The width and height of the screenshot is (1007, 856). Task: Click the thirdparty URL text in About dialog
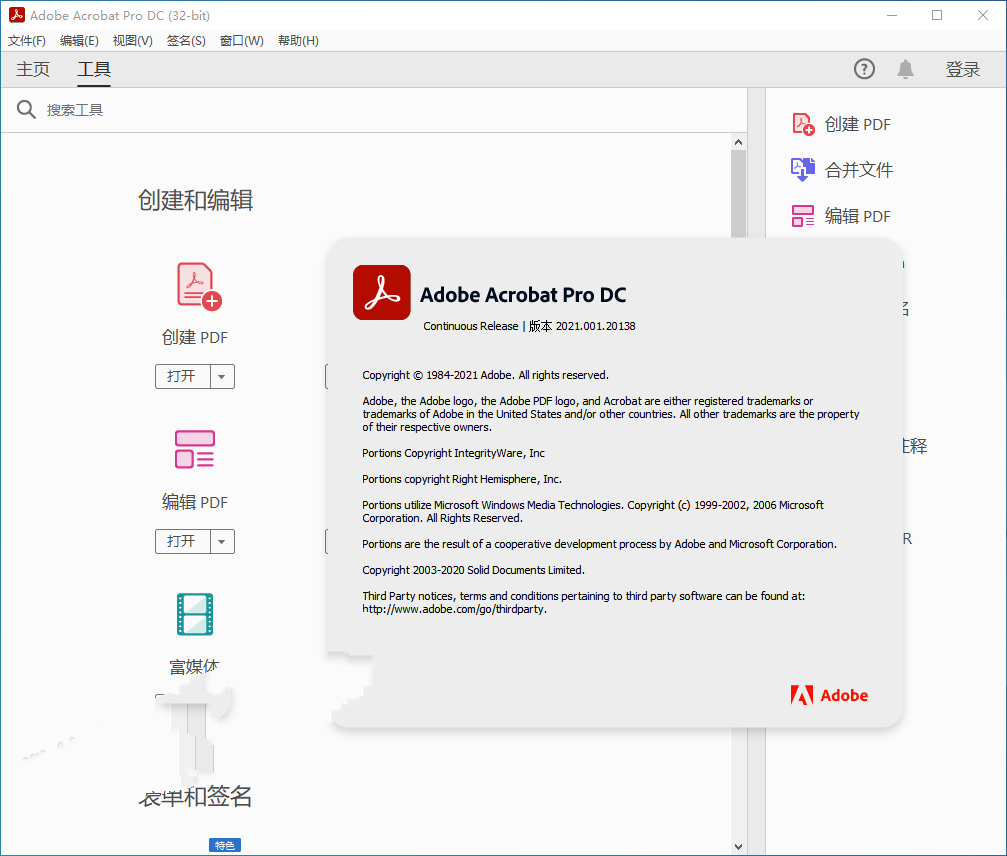(x=455, y=609)
